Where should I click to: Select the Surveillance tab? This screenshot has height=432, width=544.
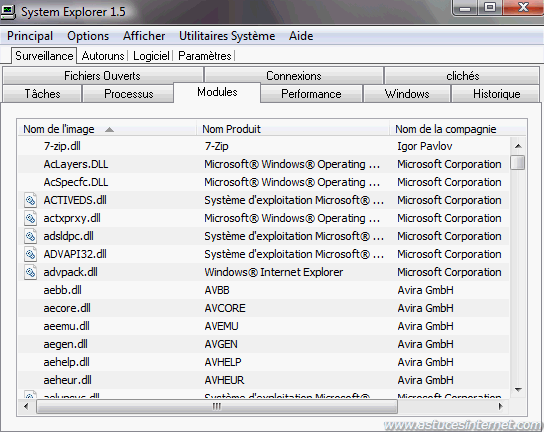tap(44, 56)
